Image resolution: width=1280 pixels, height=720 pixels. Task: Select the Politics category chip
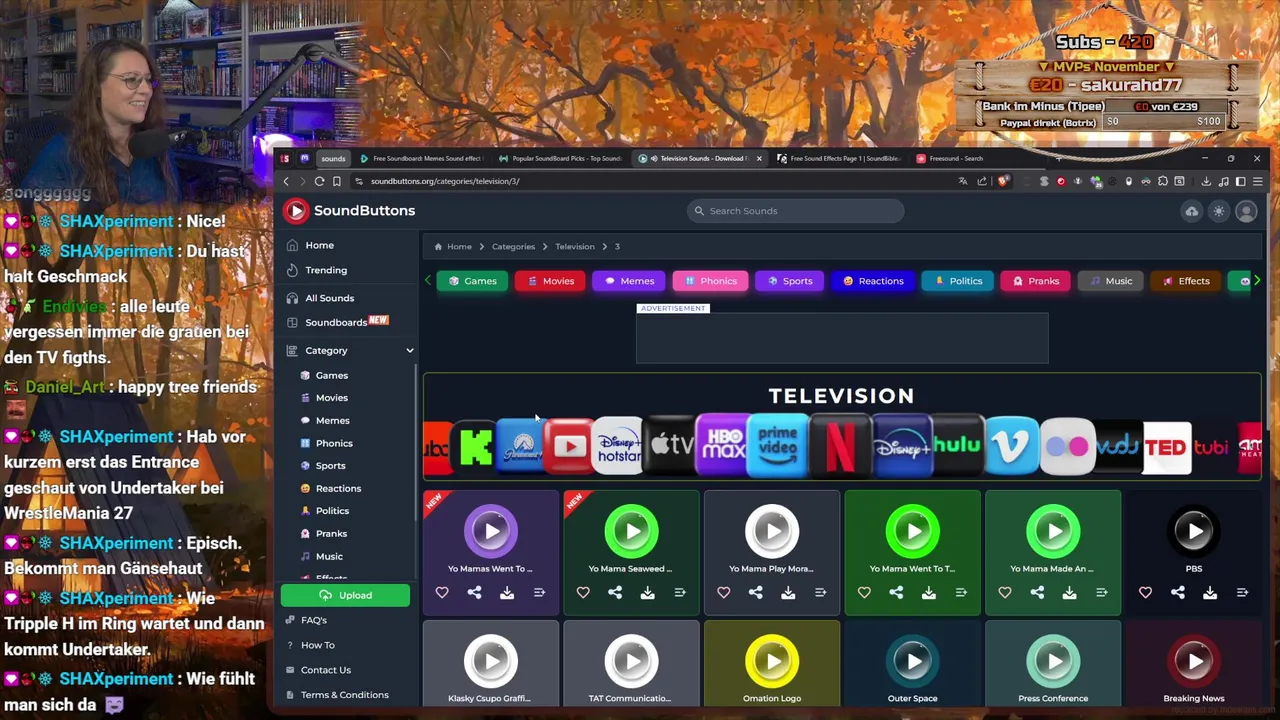(958, 281)
